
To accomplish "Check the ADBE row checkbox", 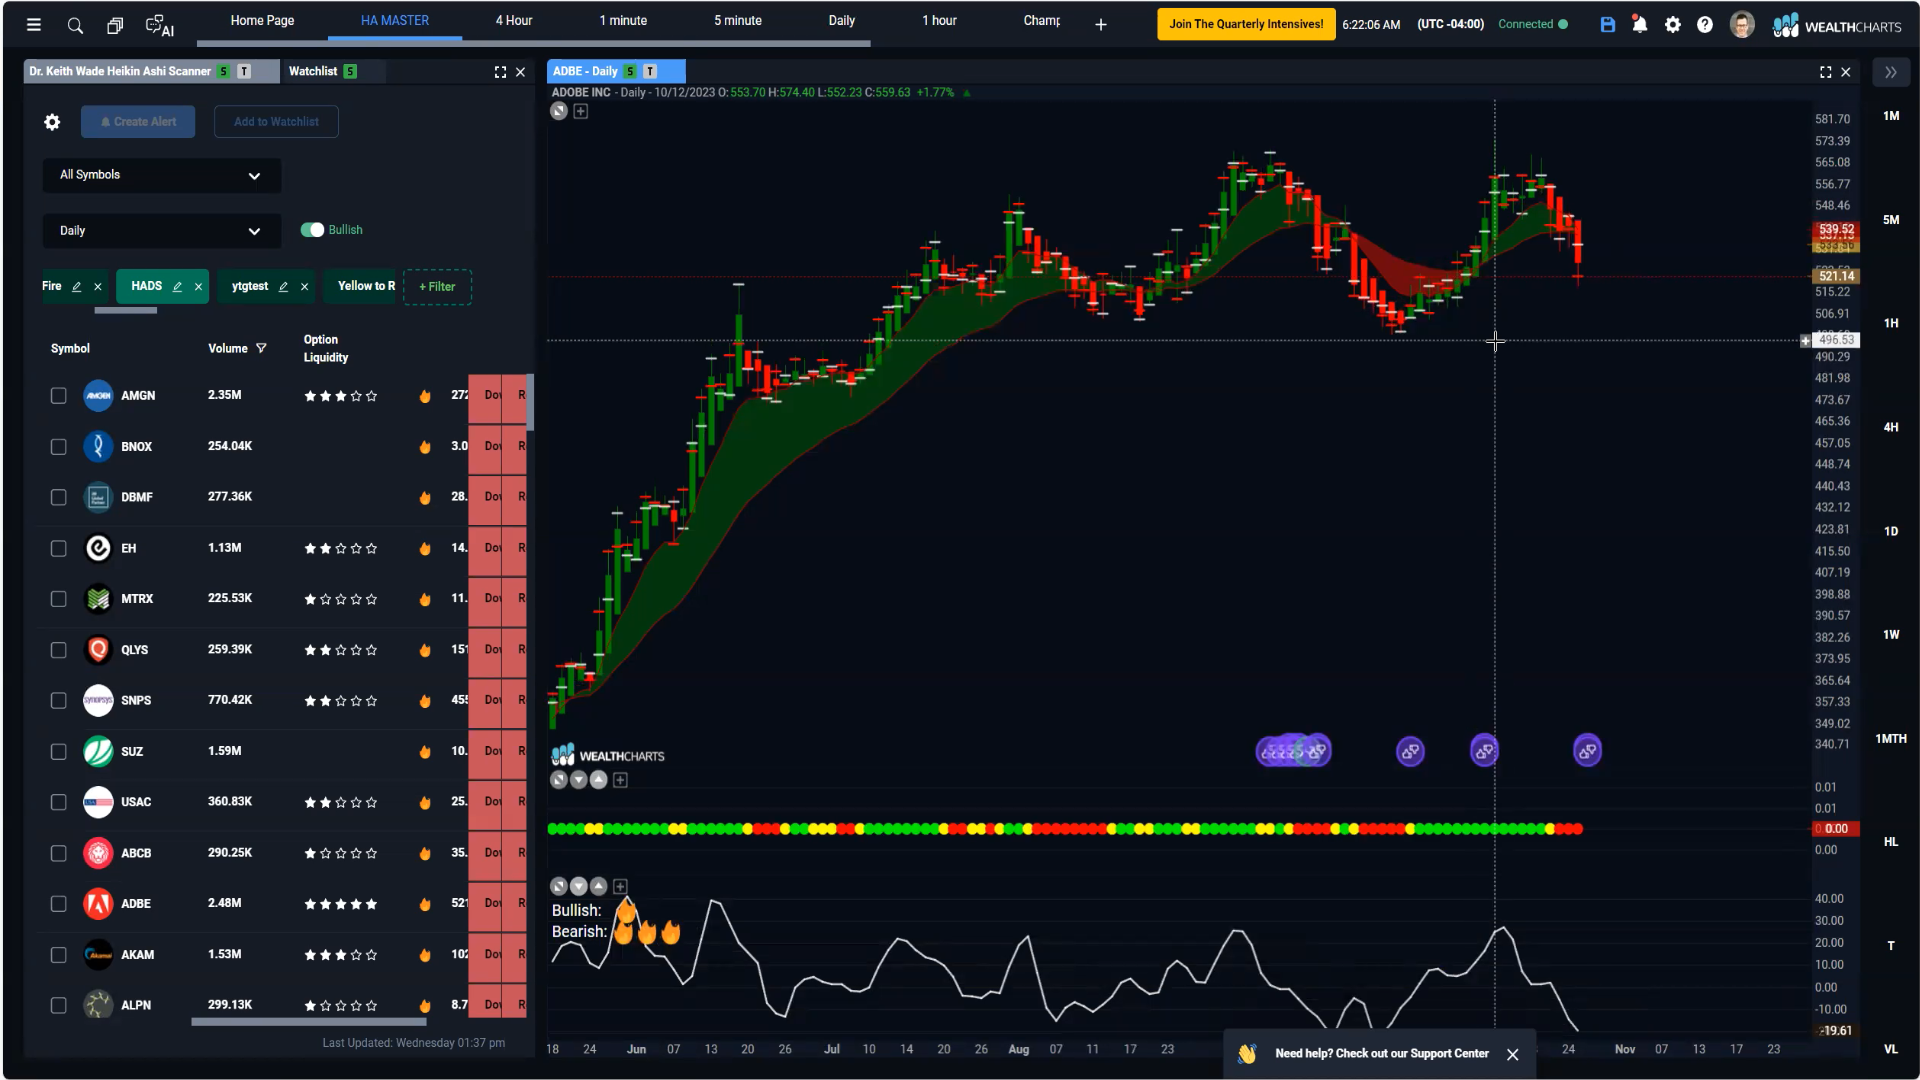I will pyautogui.click(x=59, y=904).
